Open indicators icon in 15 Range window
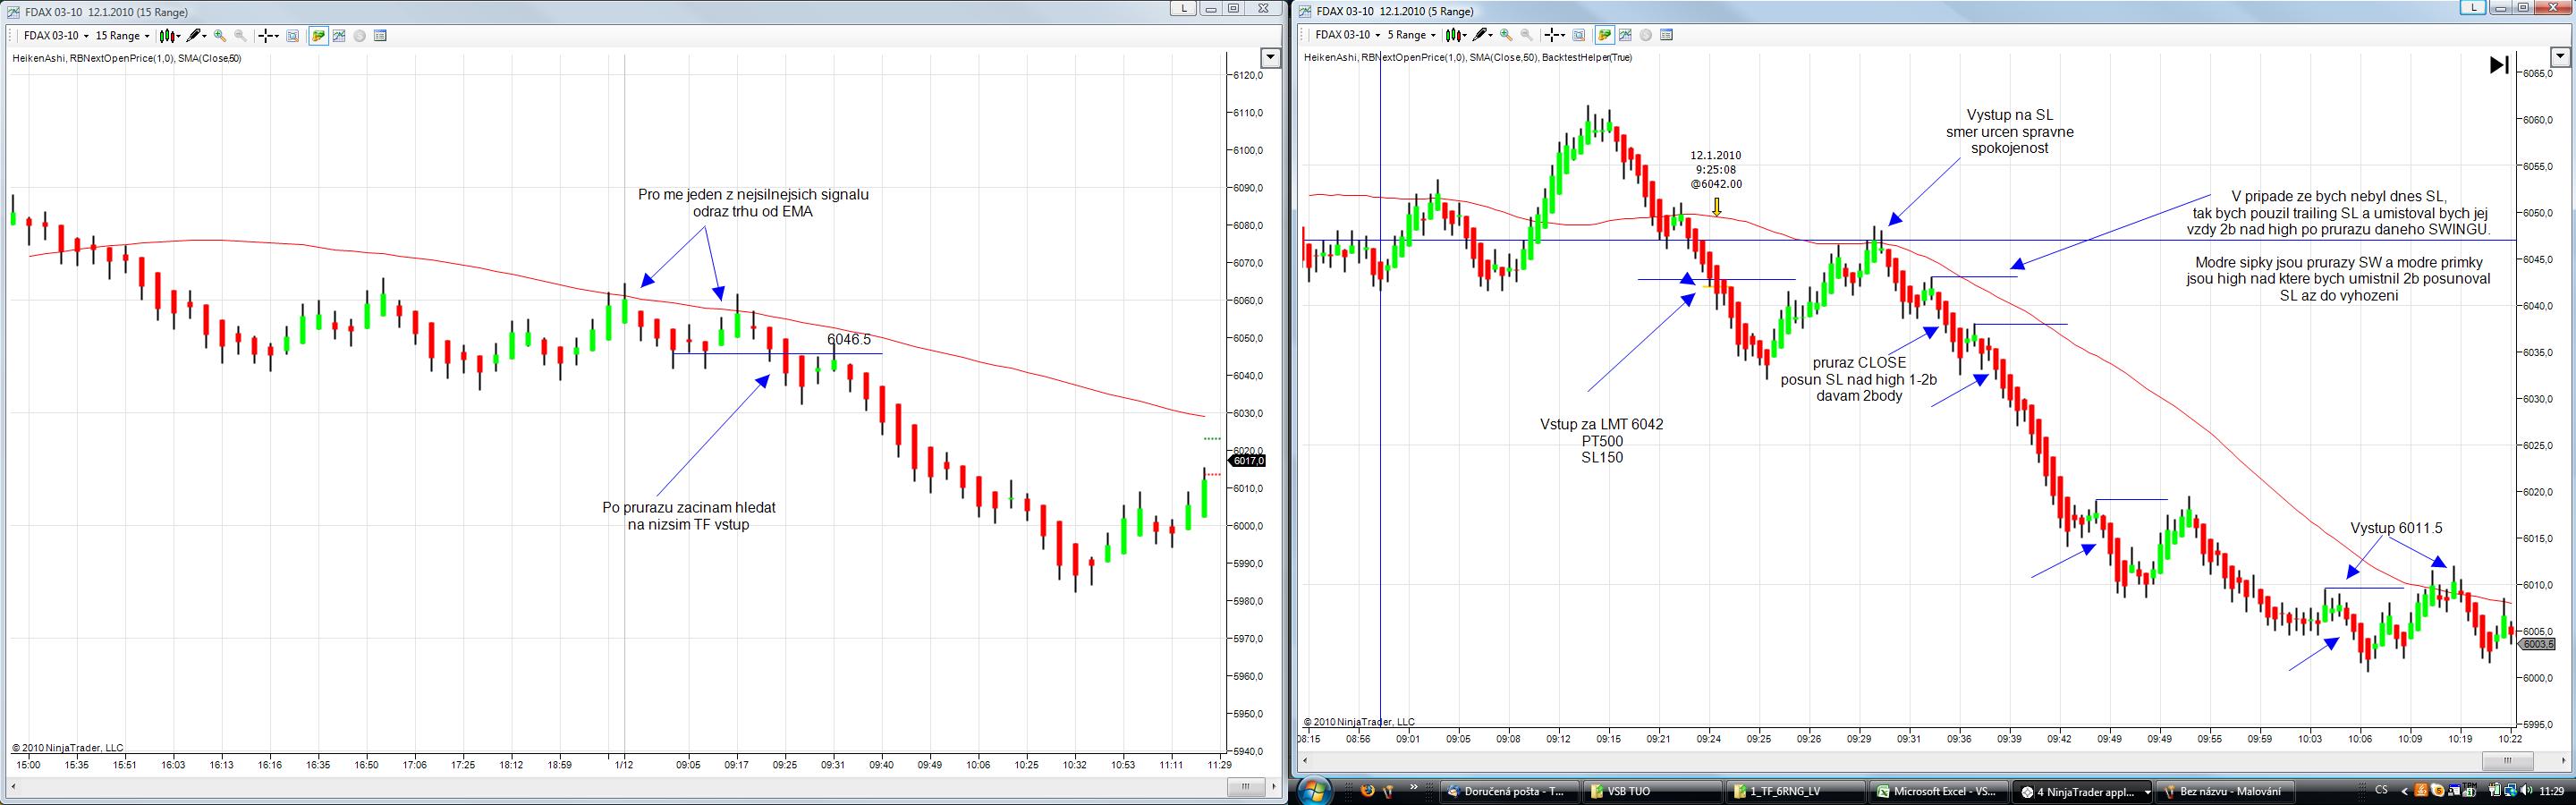The height and width of the screenshot is (805, 2576). 339,36
